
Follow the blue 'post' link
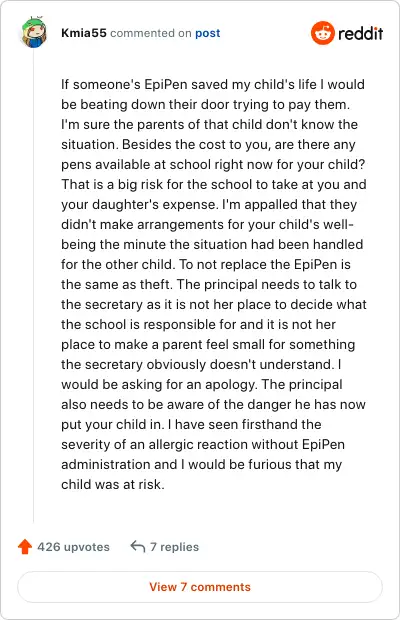[x=208, y=33]
